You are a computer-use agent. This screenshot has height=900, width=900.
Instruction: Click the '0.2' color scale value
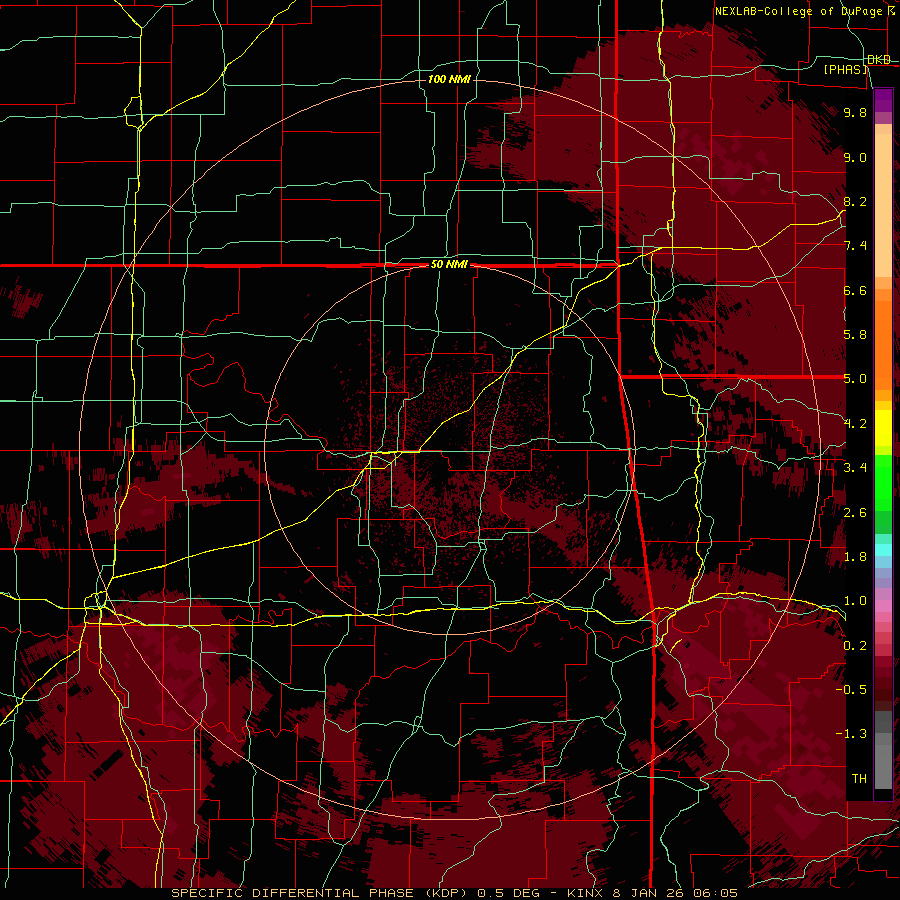[855, 646]
